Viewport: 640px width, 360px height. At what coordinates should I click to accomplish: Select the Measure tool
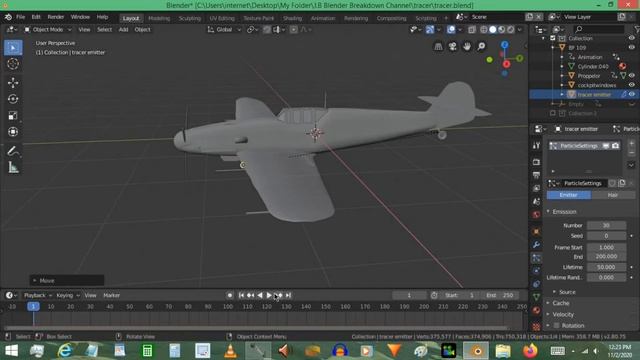[x=13, y=167]
